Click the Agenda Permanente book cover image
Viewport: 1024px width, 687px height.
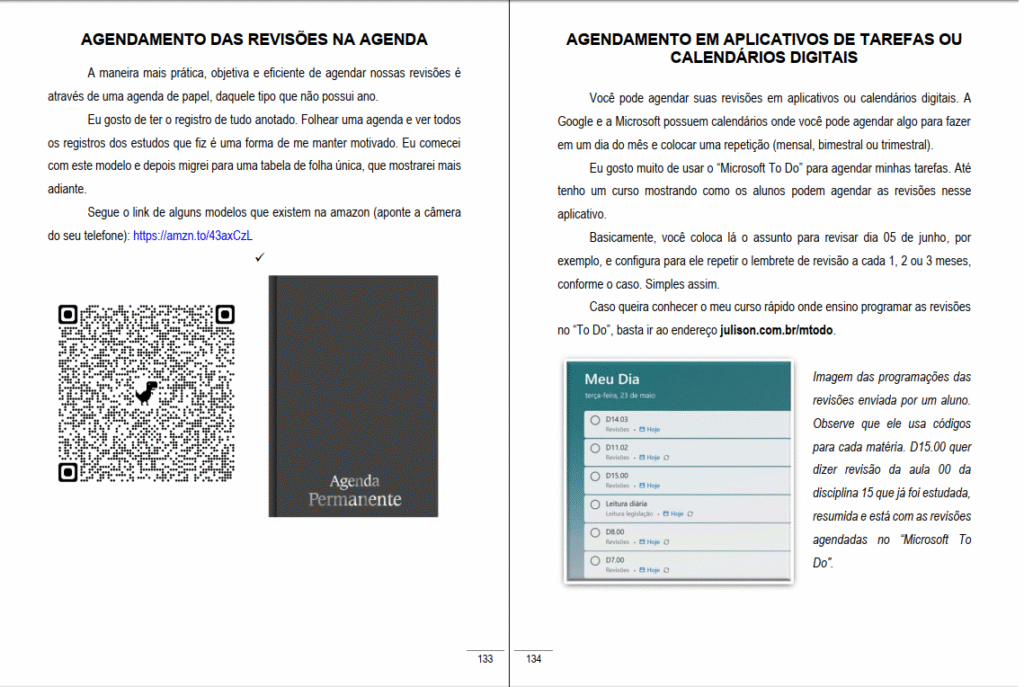353,396
